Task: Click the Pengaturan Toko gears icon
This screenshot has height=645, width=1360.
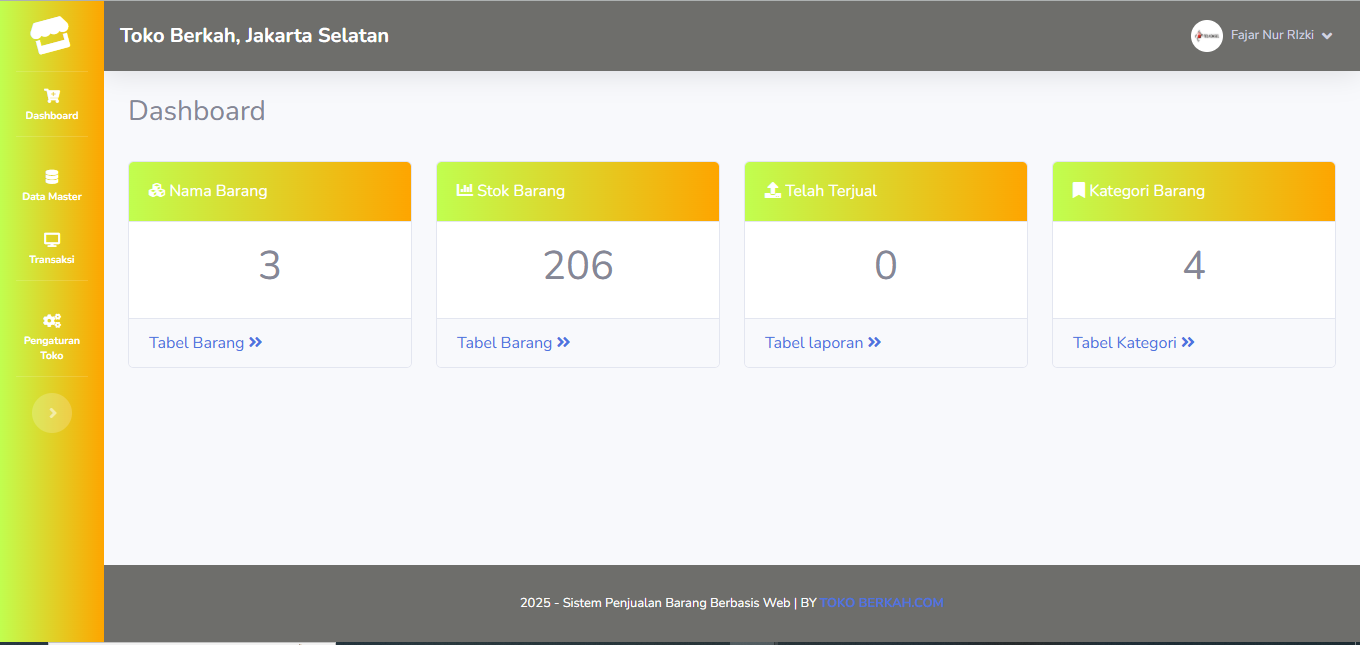Action: pyautogui.click(x=52, y=321)
